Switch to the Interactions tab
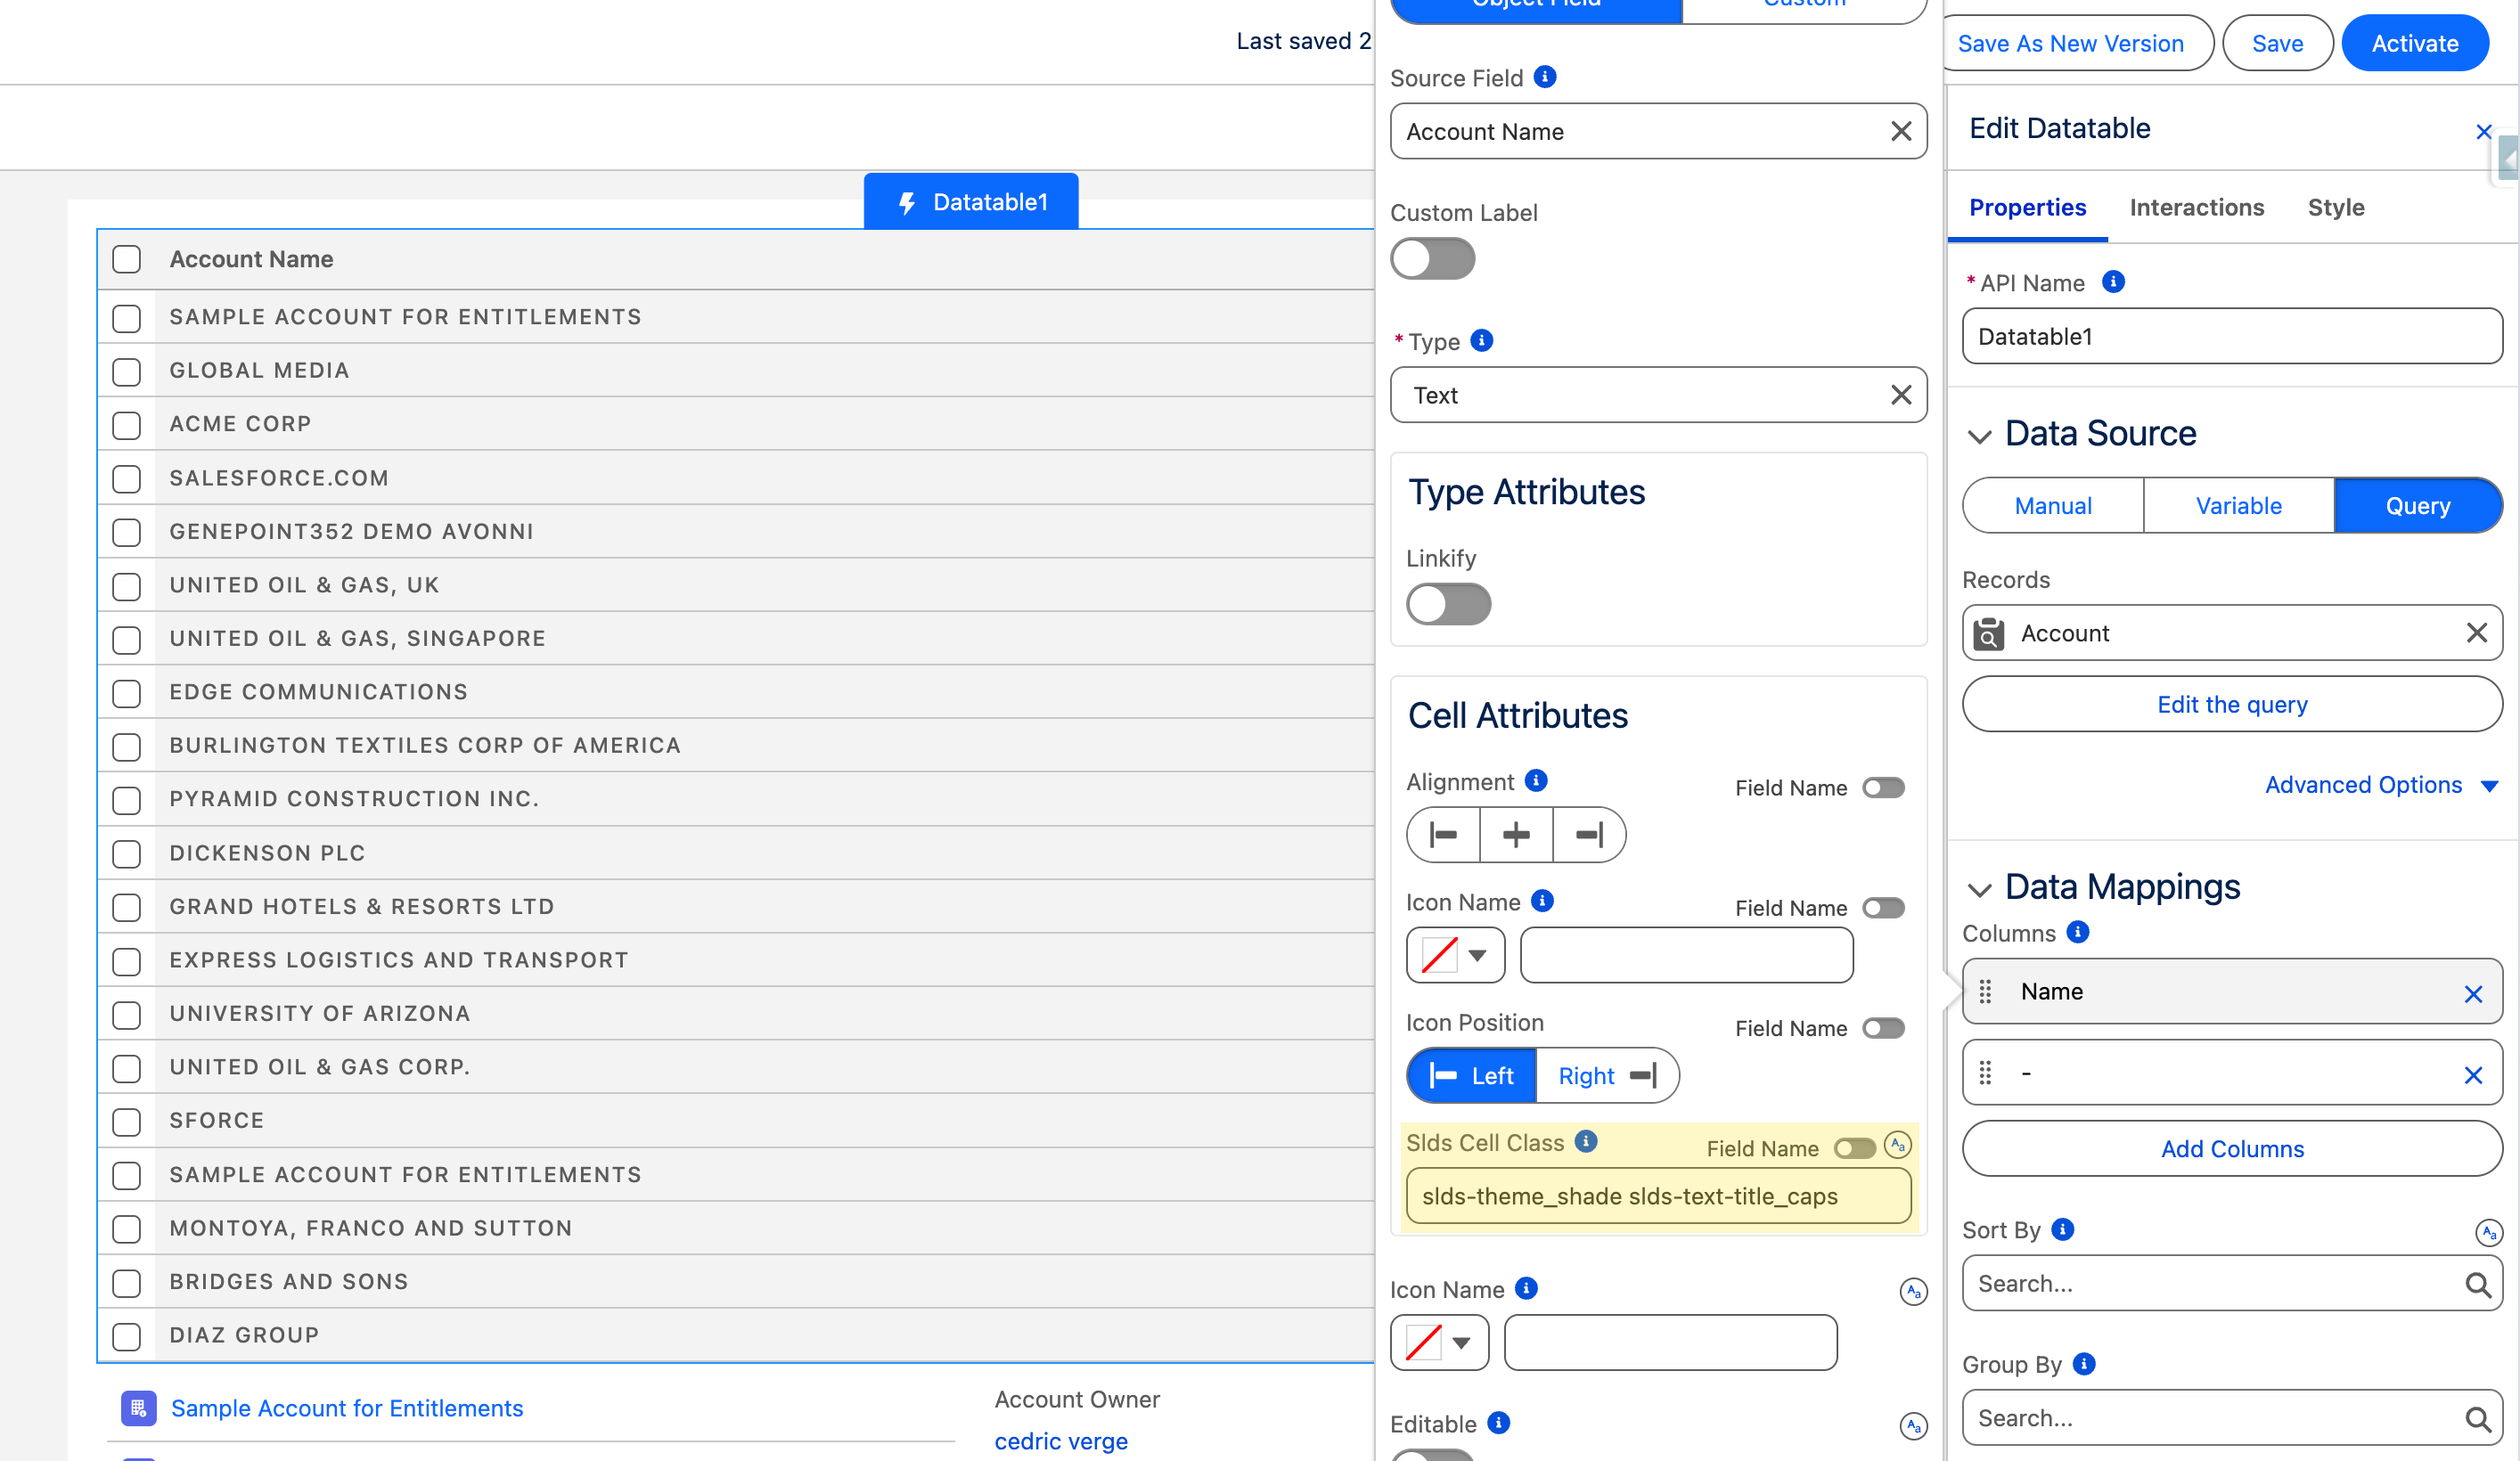The image size is (2520, 1461). pyautogui.click(x=2196, y=207)
